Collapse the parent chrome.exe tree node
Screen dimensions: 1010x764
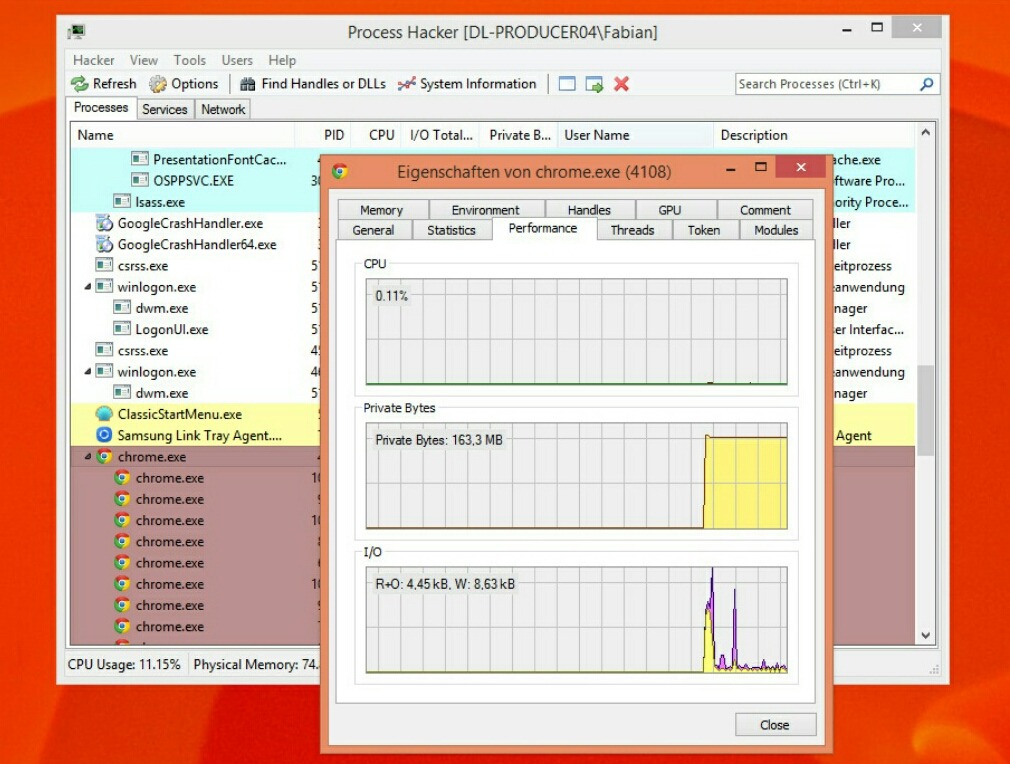tap(87, 457)
